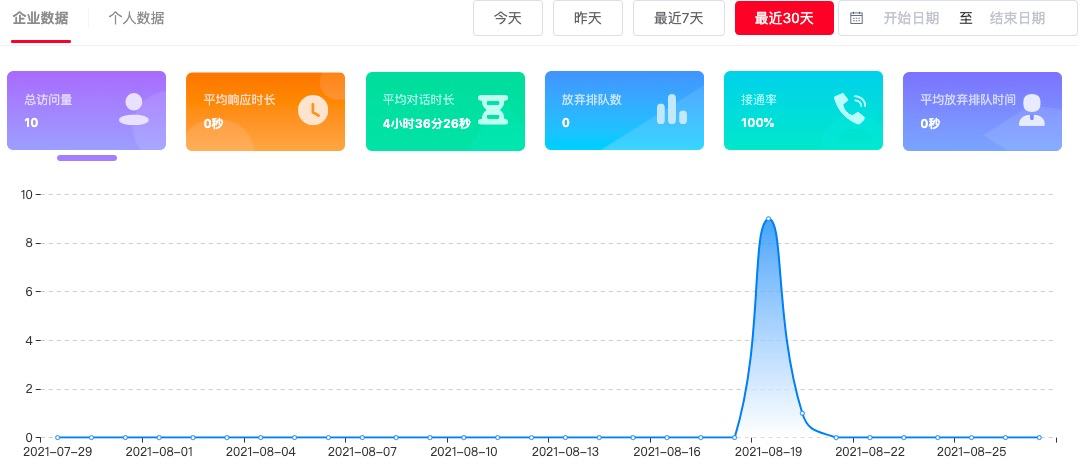
Task: Click the chart data point at value 1
Action: 802,413
